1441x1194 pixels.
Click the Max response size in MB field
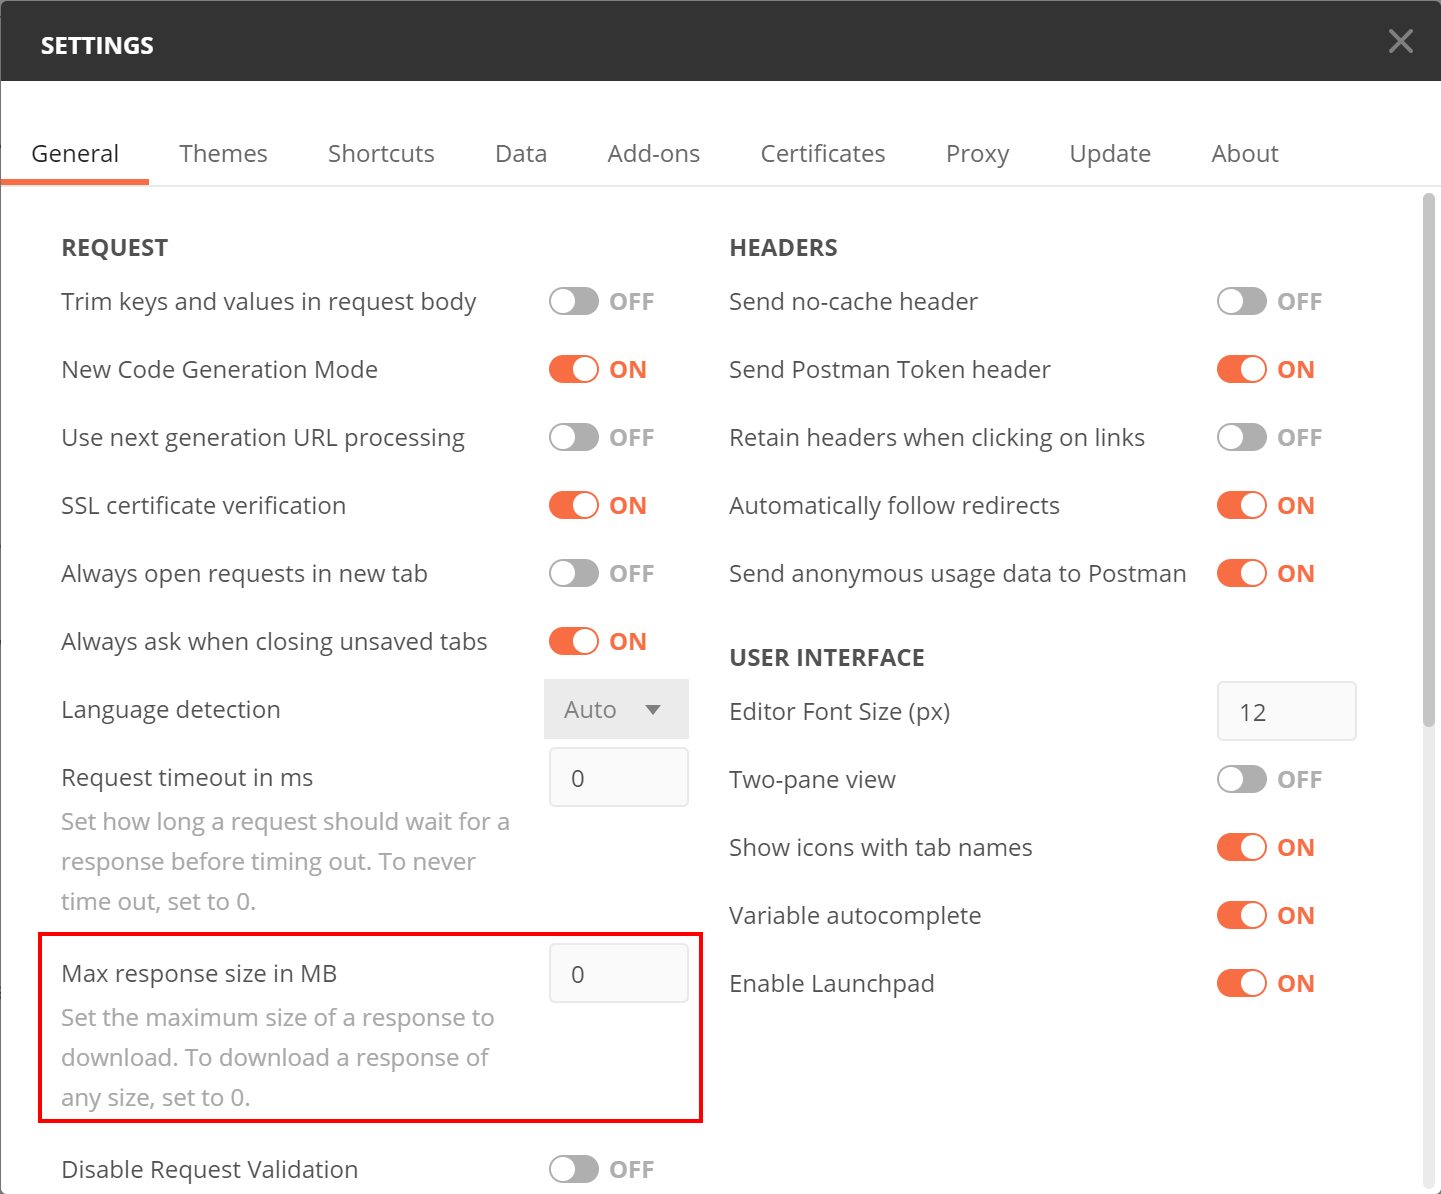coord(618,974)
